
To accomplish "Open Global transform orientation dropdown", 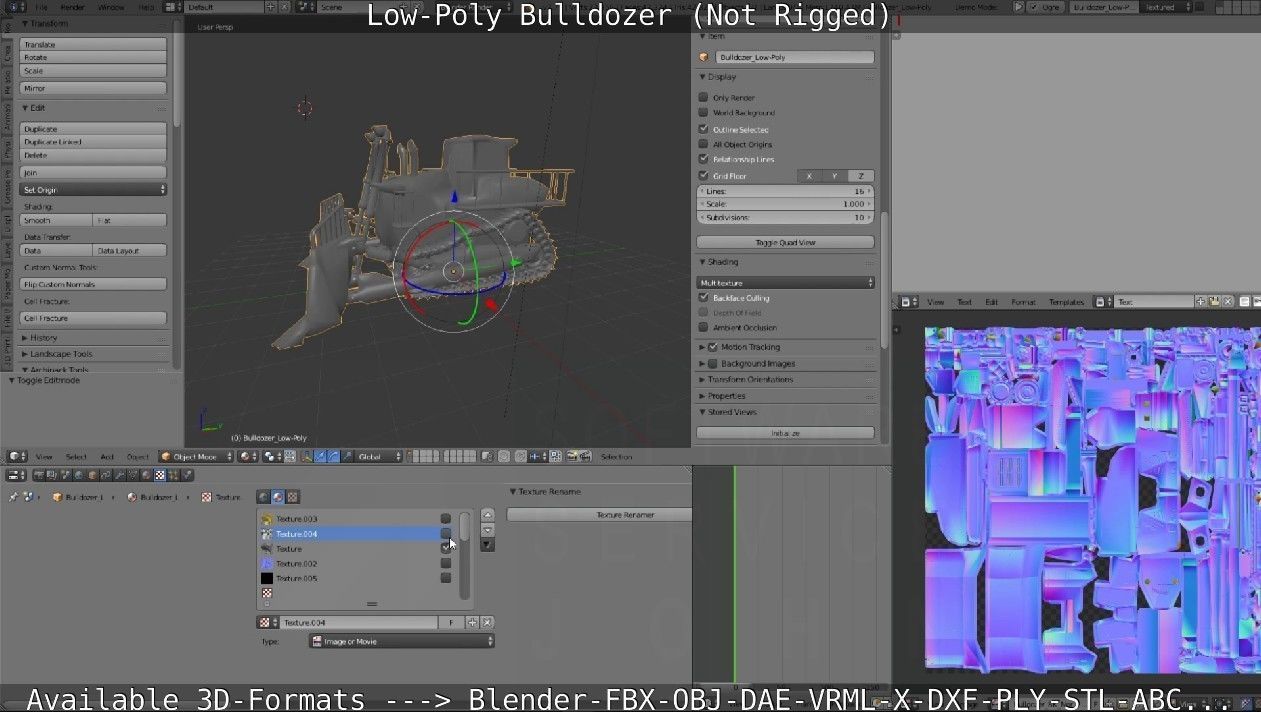I will click(380, 457).
